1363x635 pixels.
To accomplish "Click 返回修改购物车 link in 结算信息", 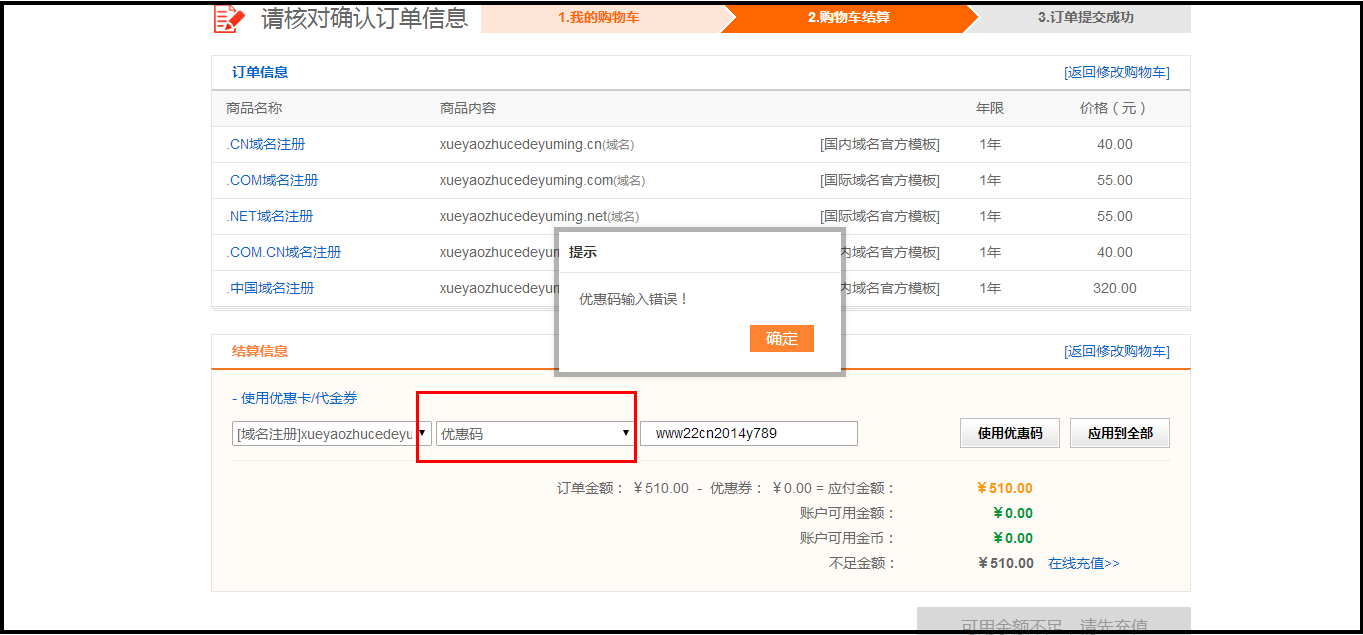I will [1116, 351].
